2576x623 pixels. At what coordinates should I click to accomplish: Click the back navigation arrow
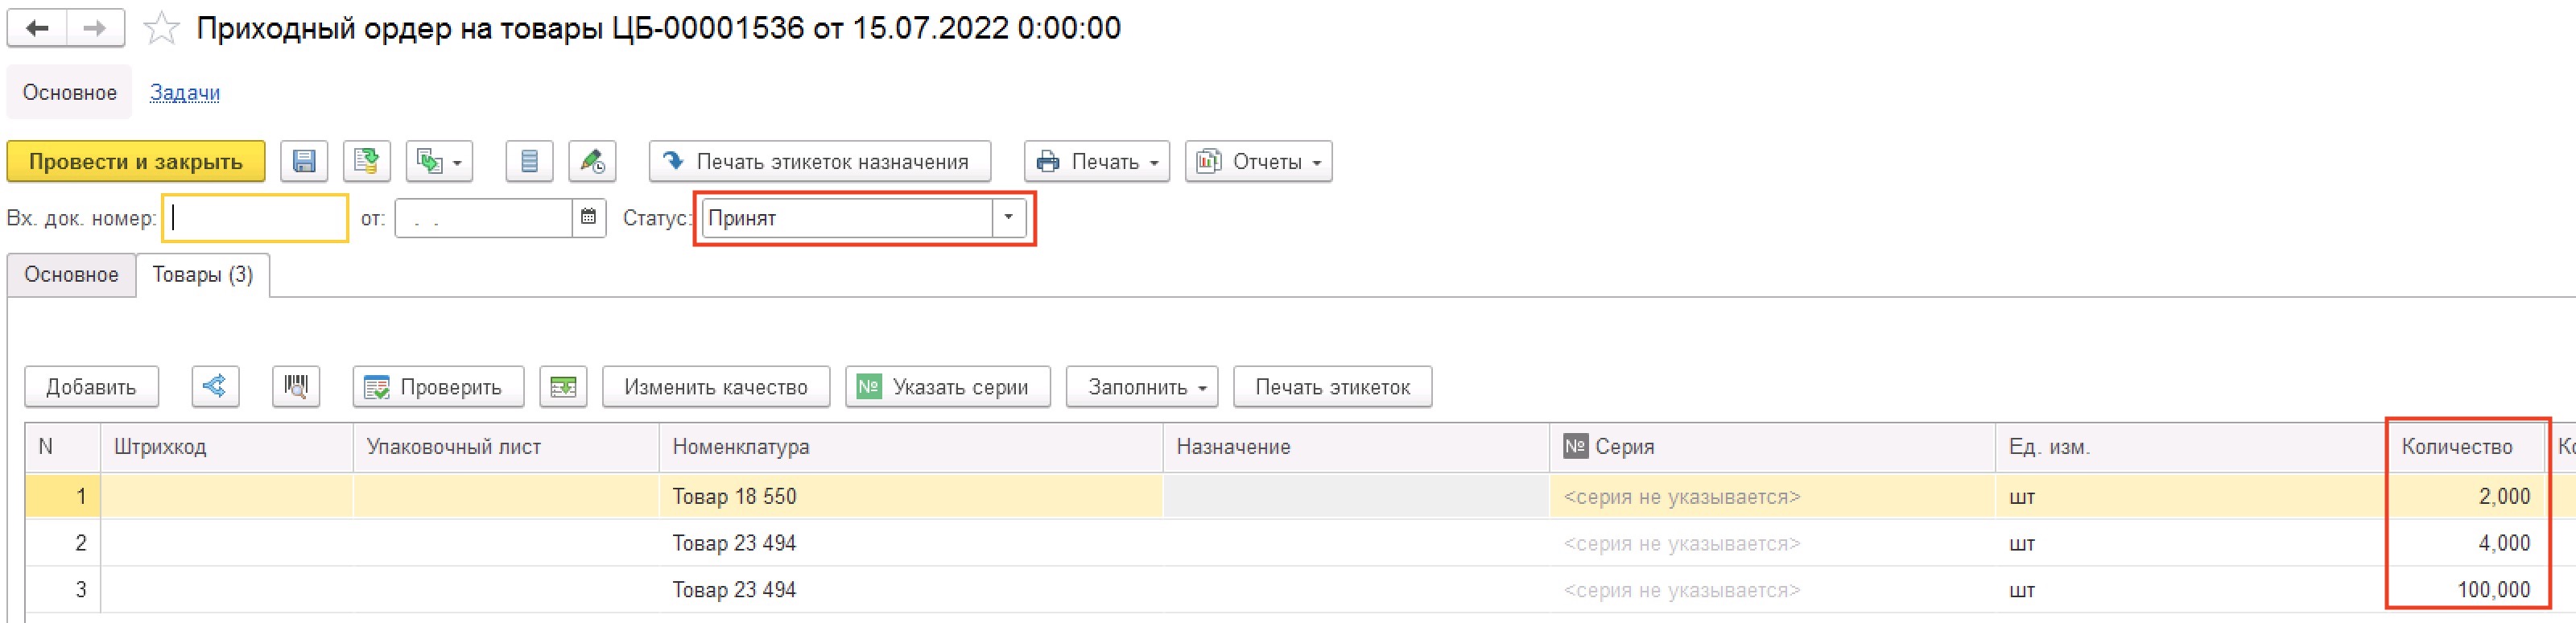(38, 28)
